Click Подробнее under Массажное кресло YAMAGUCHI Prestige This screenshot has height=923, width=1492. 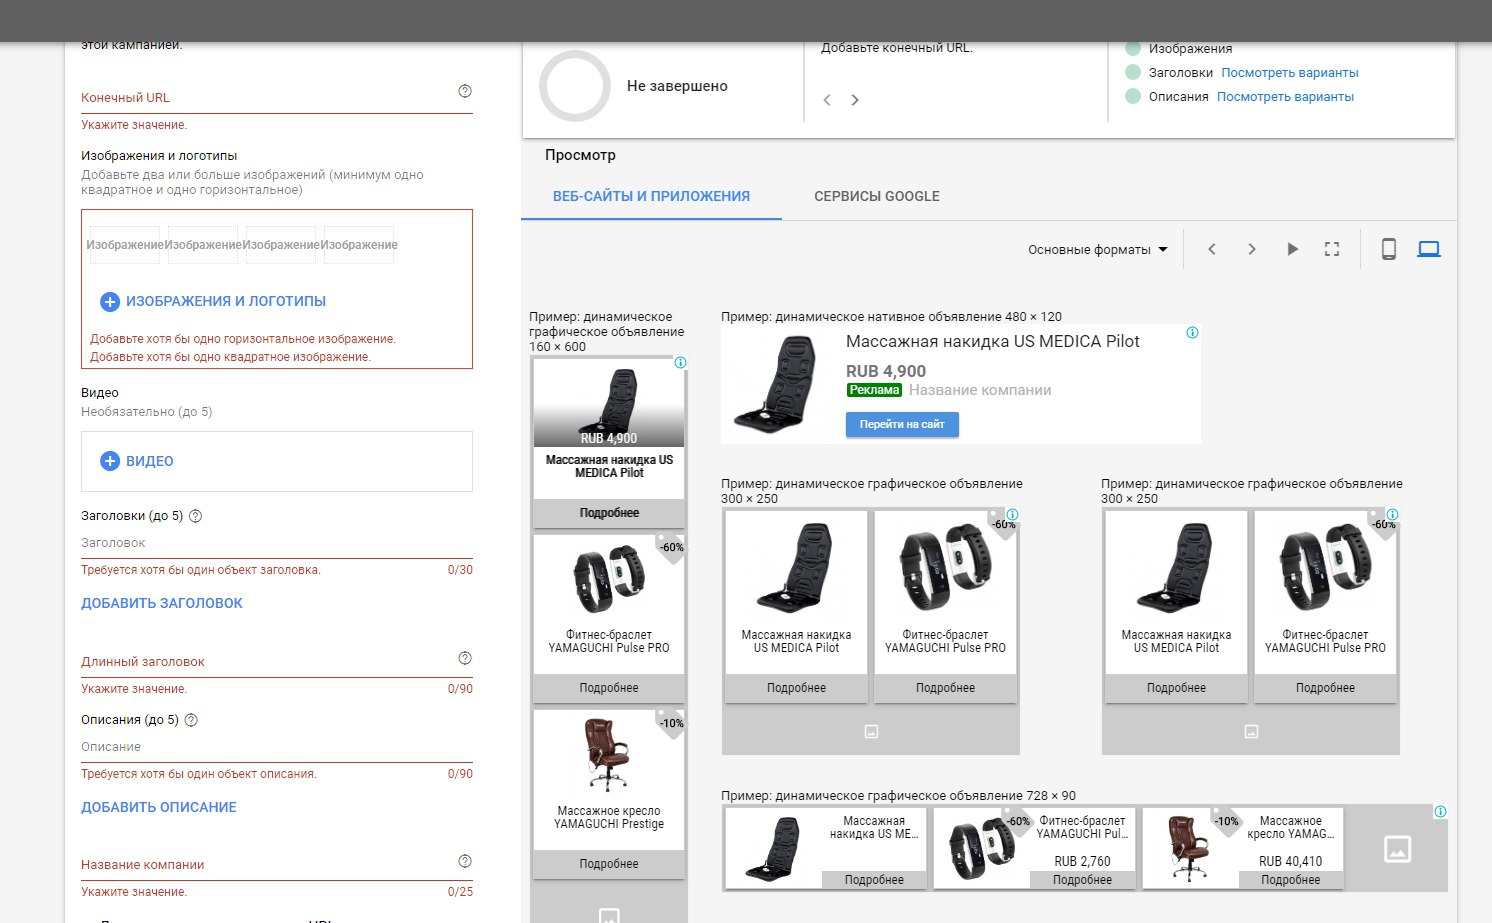pyautogui.click(x=609, y=864)
